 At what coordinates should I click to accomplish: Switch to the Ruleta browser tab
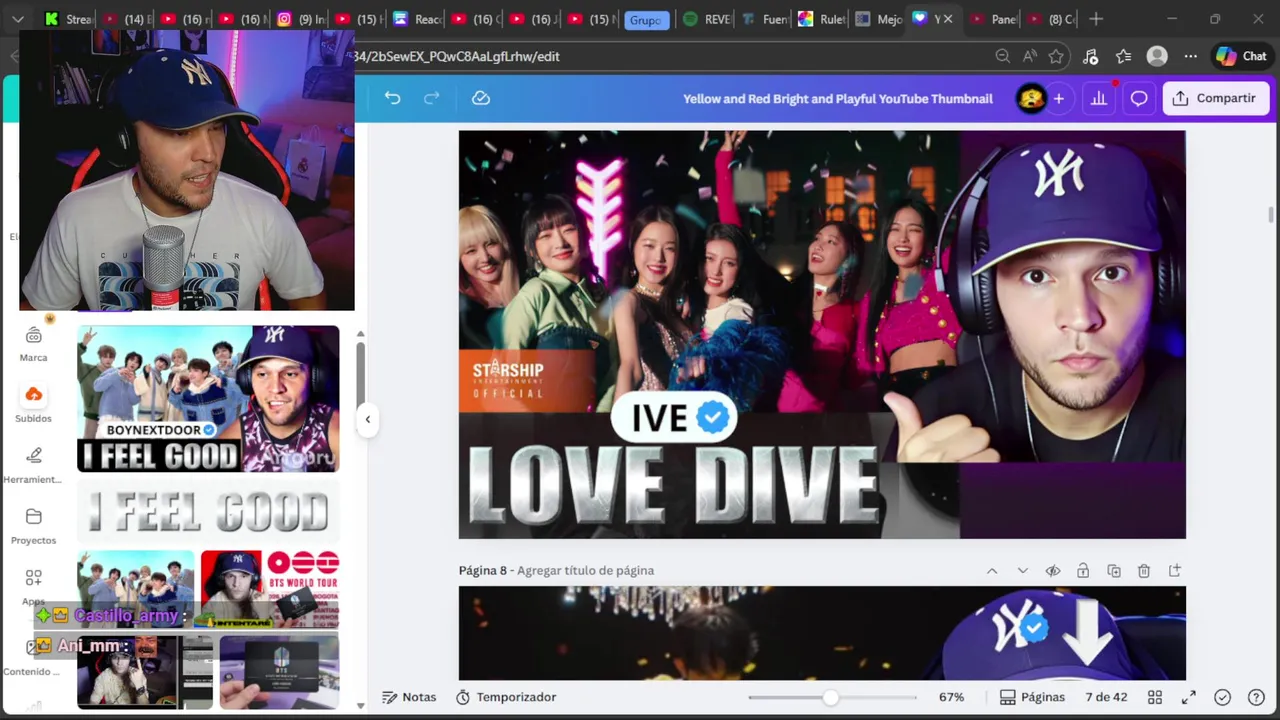pyautogui.click(x=822, y=19)
